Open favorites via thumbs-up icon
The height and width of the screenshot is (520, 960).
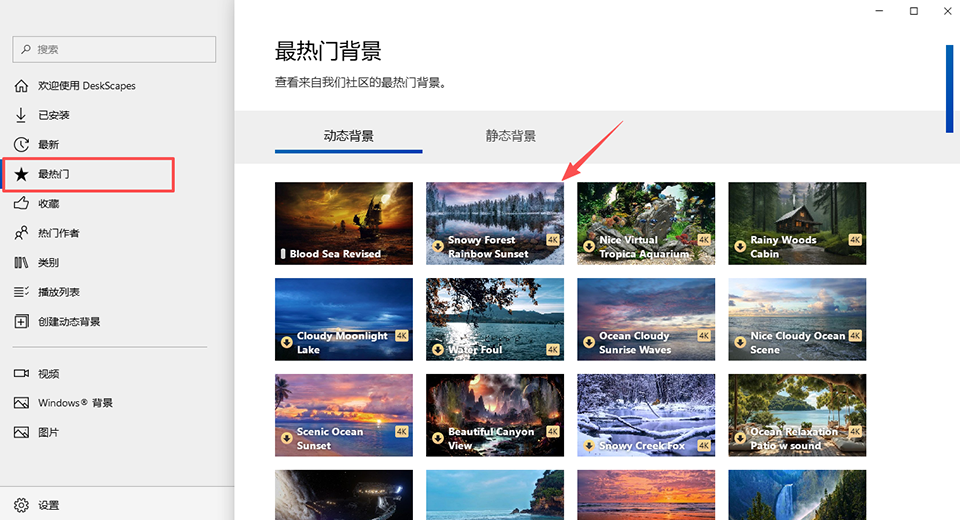21,203
